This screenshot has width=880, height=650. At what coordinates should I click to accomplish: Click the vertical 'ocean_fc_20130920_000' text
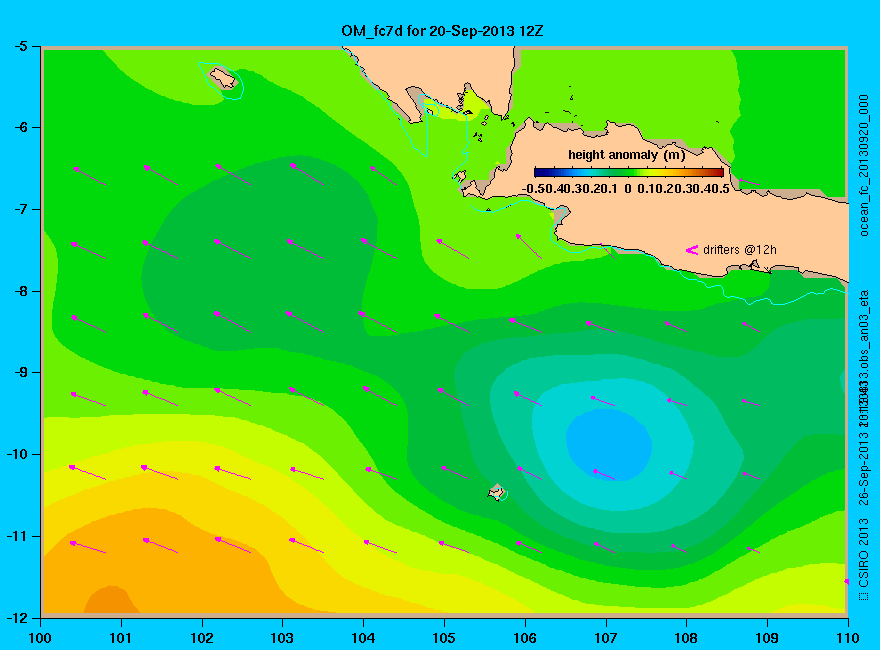pyautogui.click(x=864, y=166)
